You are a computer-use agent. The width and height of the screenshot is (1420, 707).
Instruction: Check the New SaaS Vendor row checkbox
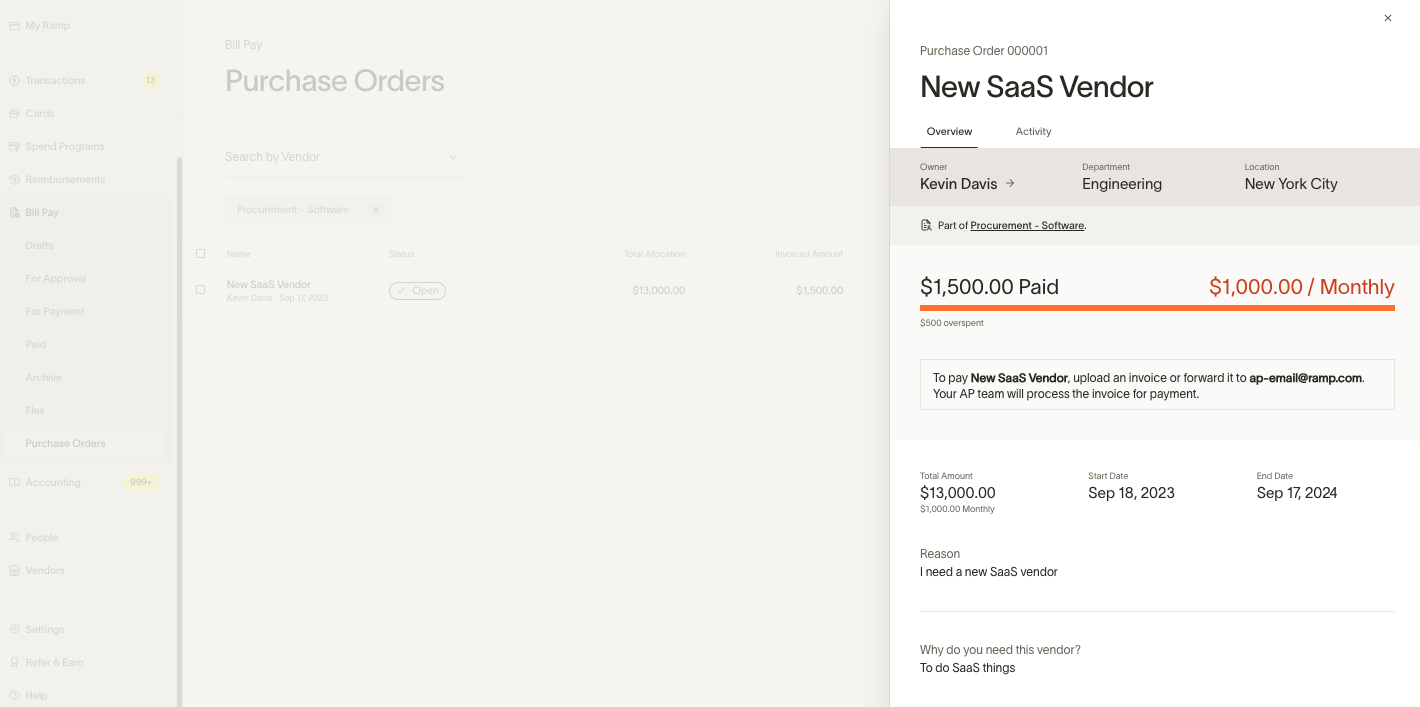coord(200,290)
